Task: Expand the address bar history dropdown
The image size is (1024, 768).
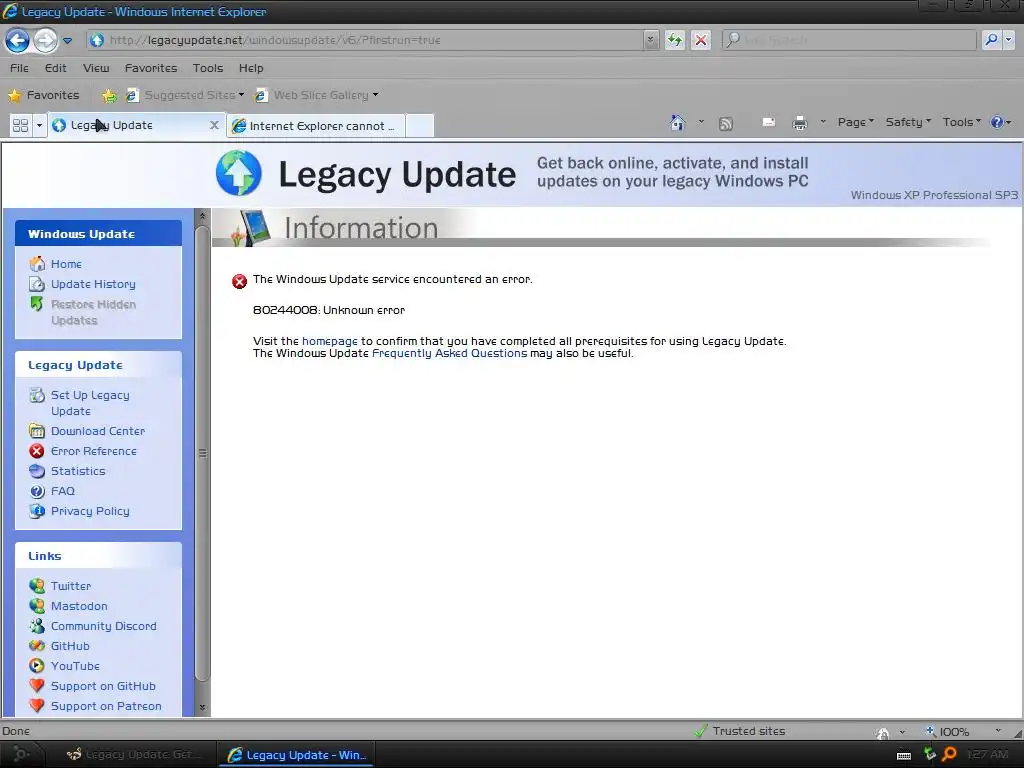Action: (x=650, y=40)
